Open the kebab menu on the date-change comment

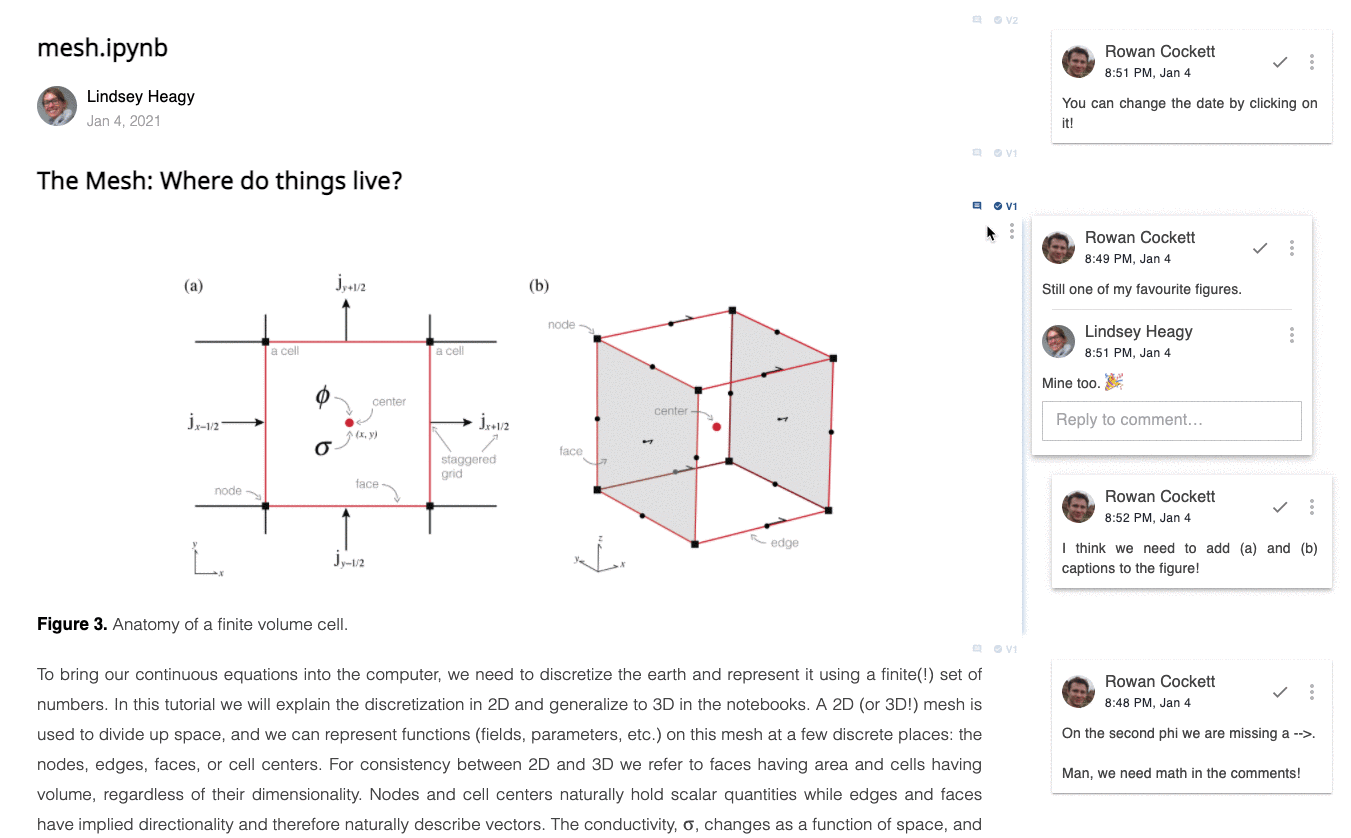[x=1312, y=61]
